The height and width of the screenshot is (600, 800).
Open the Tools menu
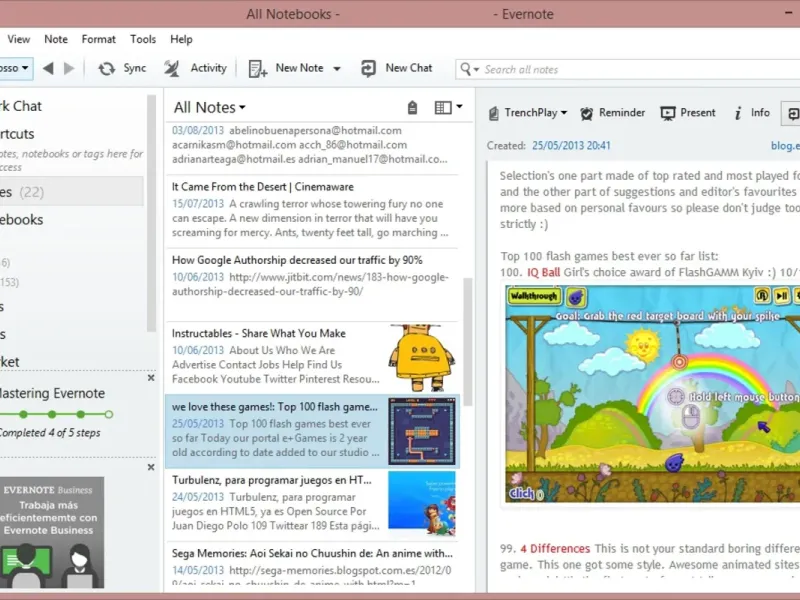coord(143,39)
